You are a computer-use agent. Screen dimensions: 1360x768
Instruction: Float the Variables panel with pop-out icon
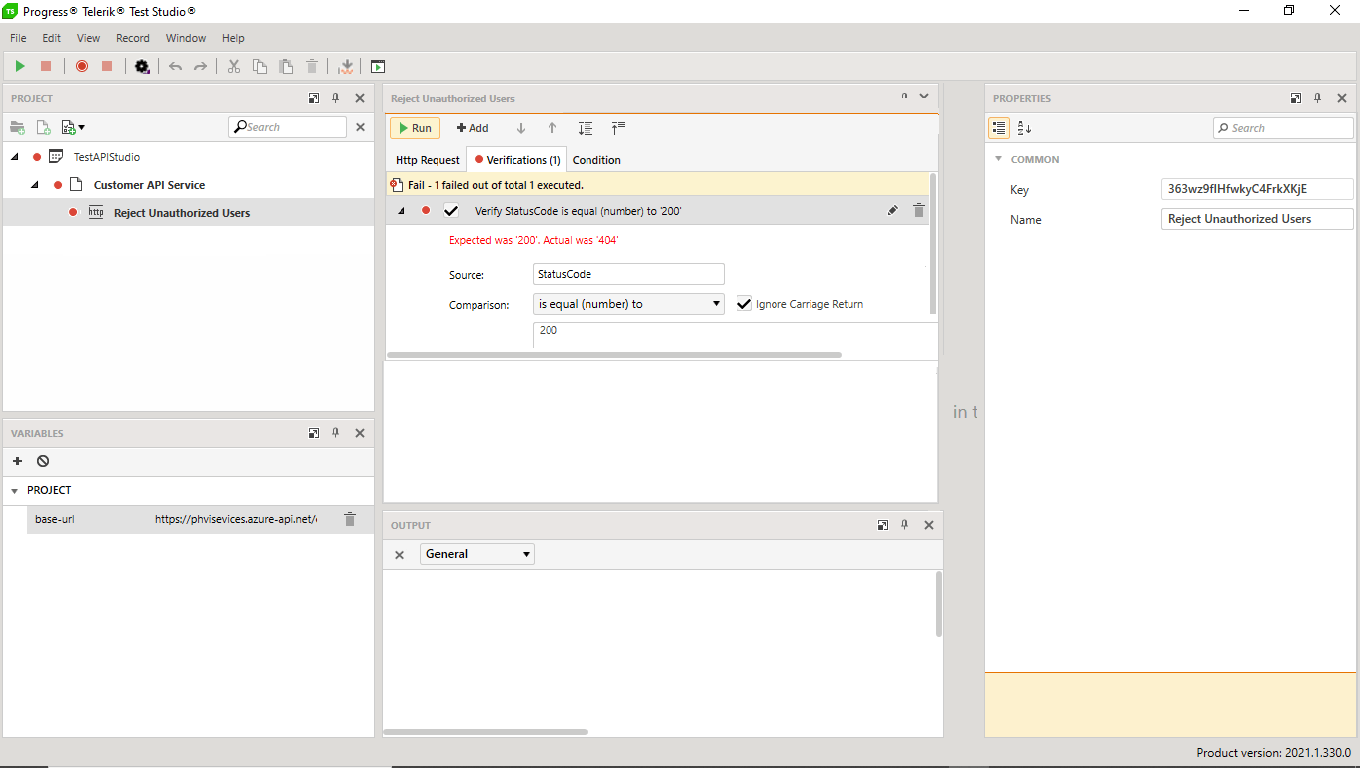point(314,433)
